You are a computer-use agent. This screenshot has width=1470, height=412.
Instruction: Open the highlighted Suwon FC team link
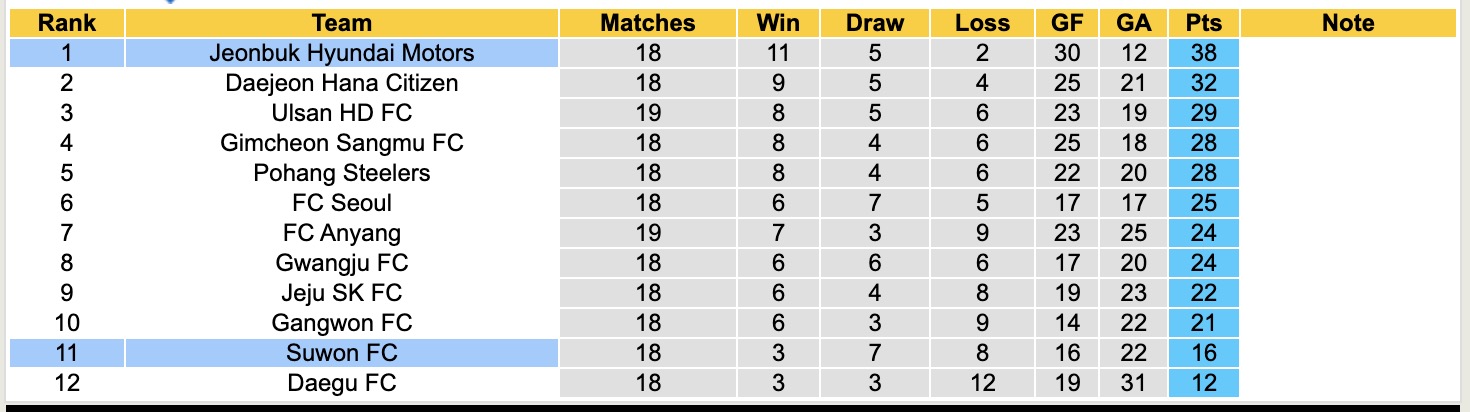coord(342,353)
